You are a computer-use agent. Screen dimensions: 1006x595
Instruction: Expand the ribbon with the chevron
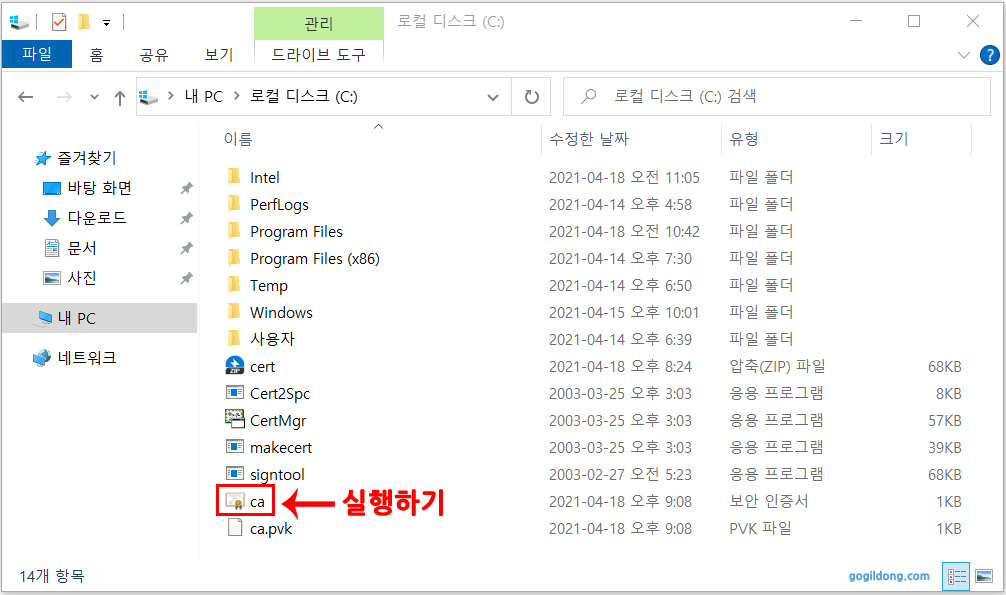964,55
